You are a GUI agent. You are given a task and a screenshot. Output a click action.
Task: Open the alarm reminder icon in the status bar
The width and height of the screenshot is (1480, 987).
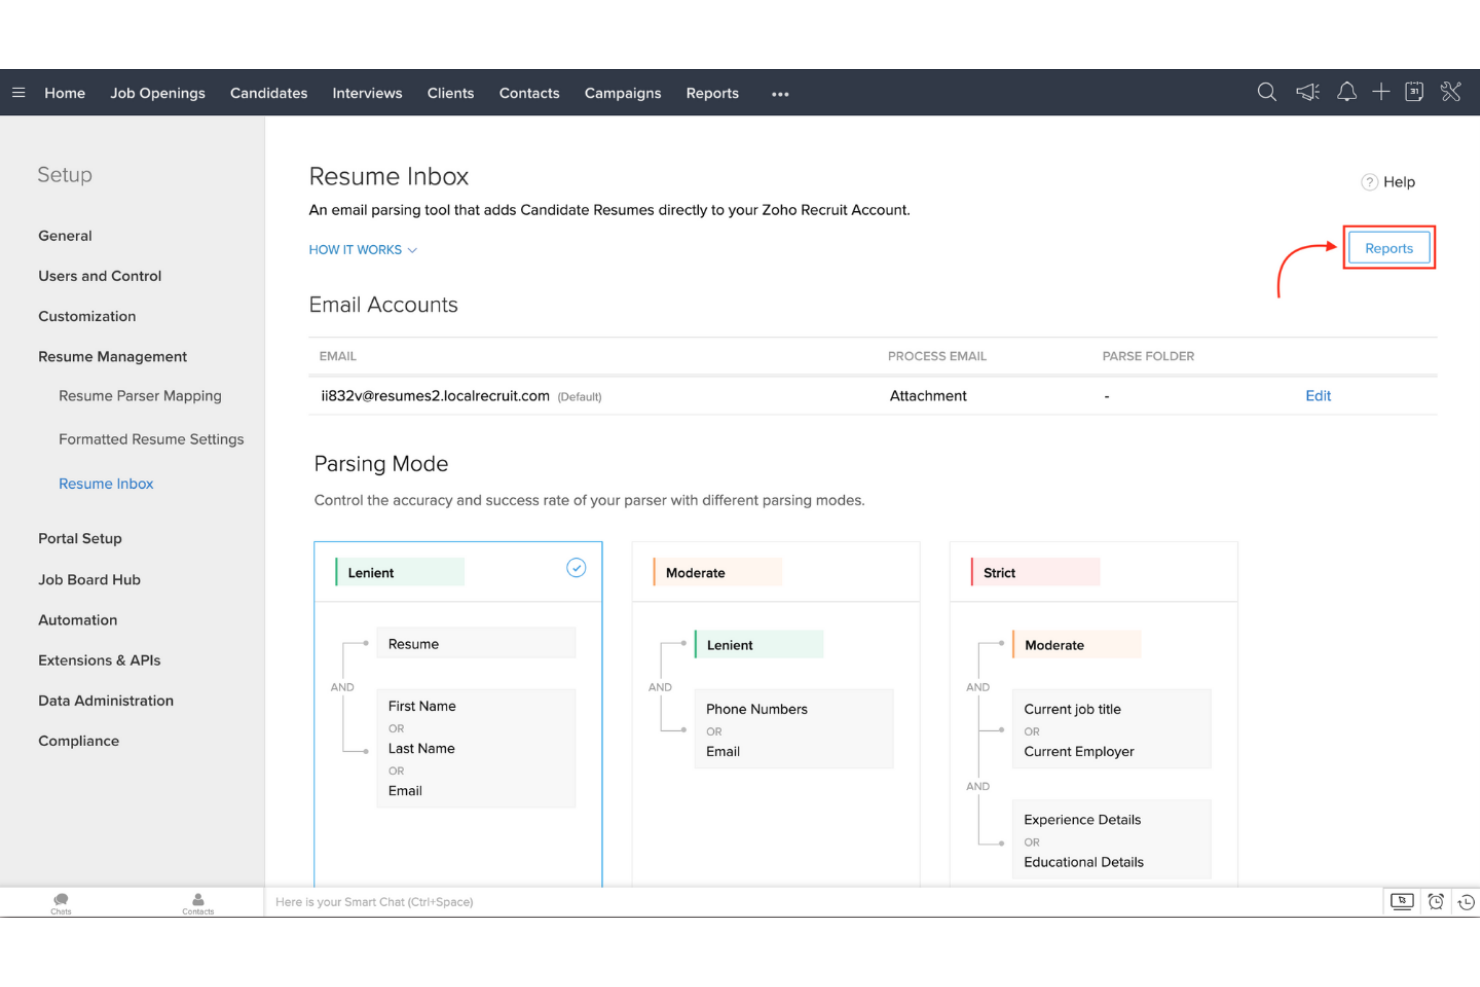(1436, 901)
